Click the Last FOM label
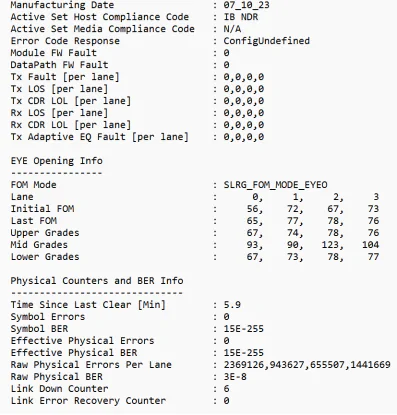The image size is (397, 415). coord(34,221)
